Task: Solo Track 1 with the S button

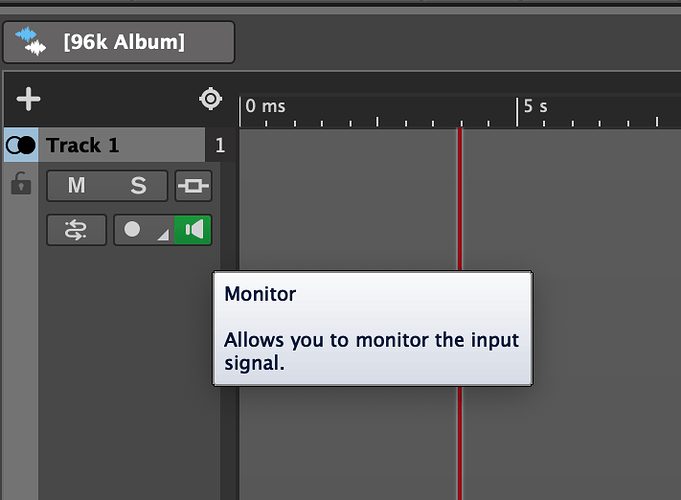Action: 138,186
